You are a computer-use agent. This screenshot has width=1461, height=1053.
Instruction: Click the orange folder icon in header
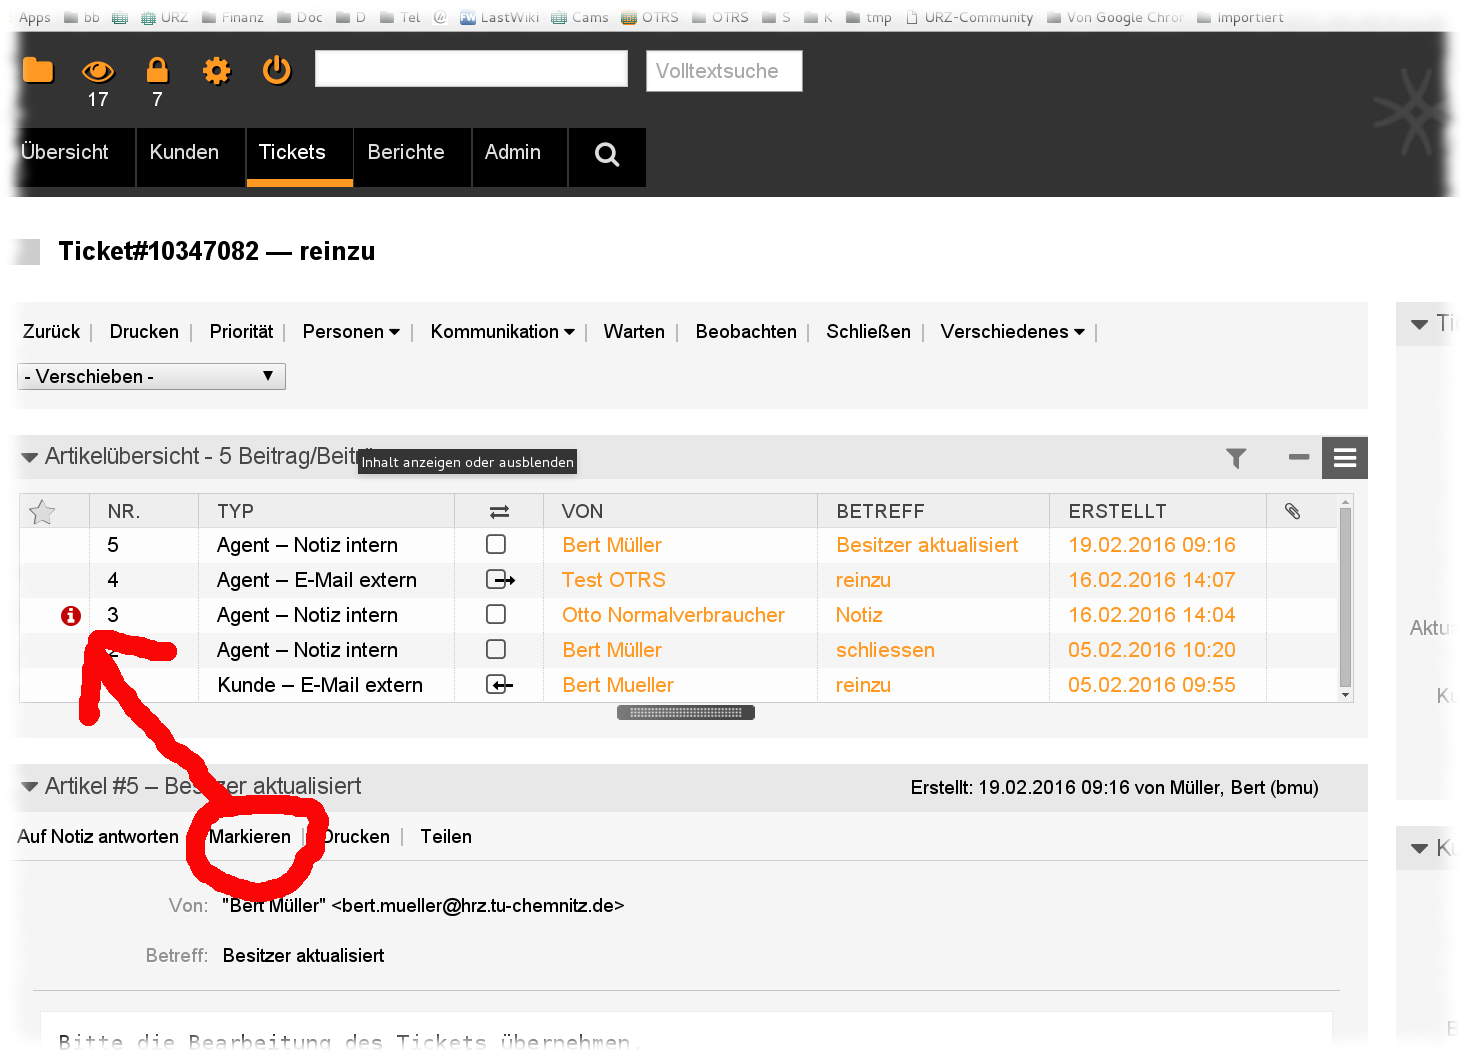tap(38, 70)
